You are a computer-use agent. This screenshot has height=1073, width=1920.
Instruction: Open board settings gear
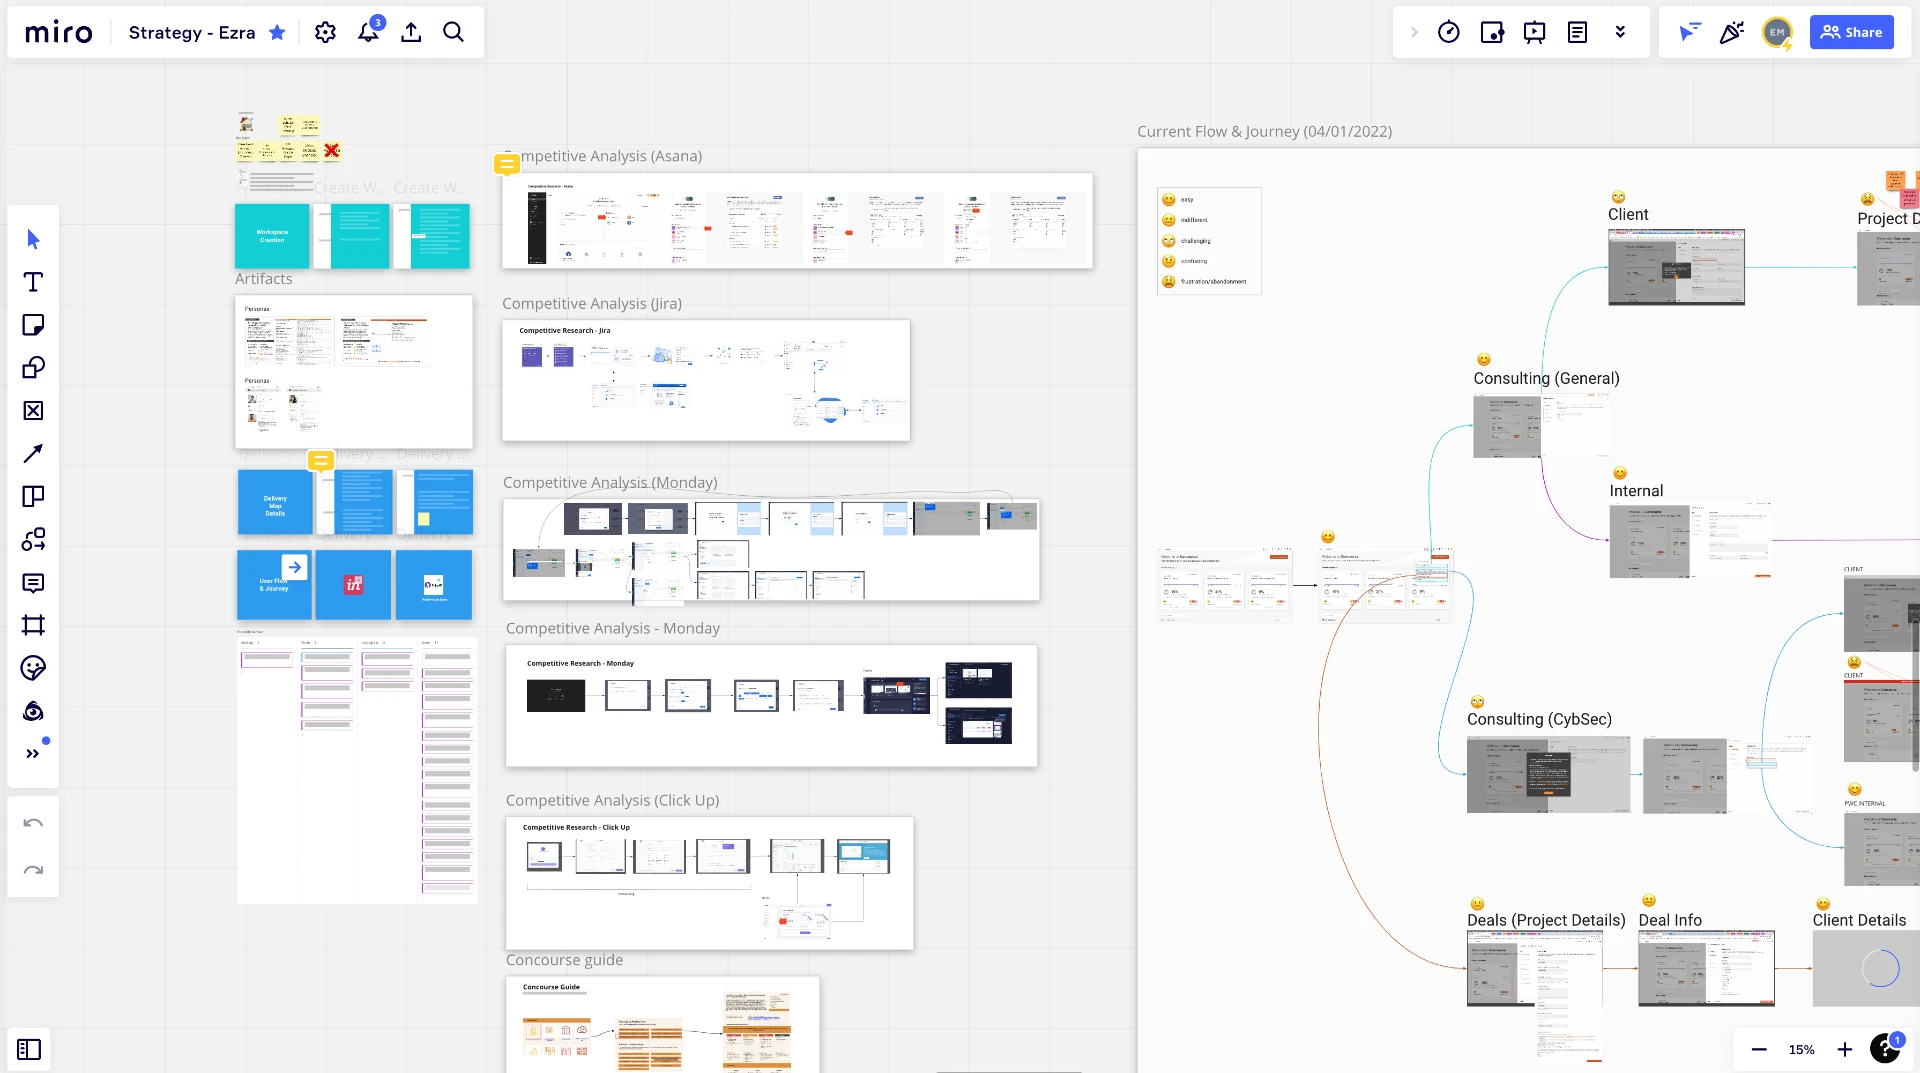(x=325, y=33)
